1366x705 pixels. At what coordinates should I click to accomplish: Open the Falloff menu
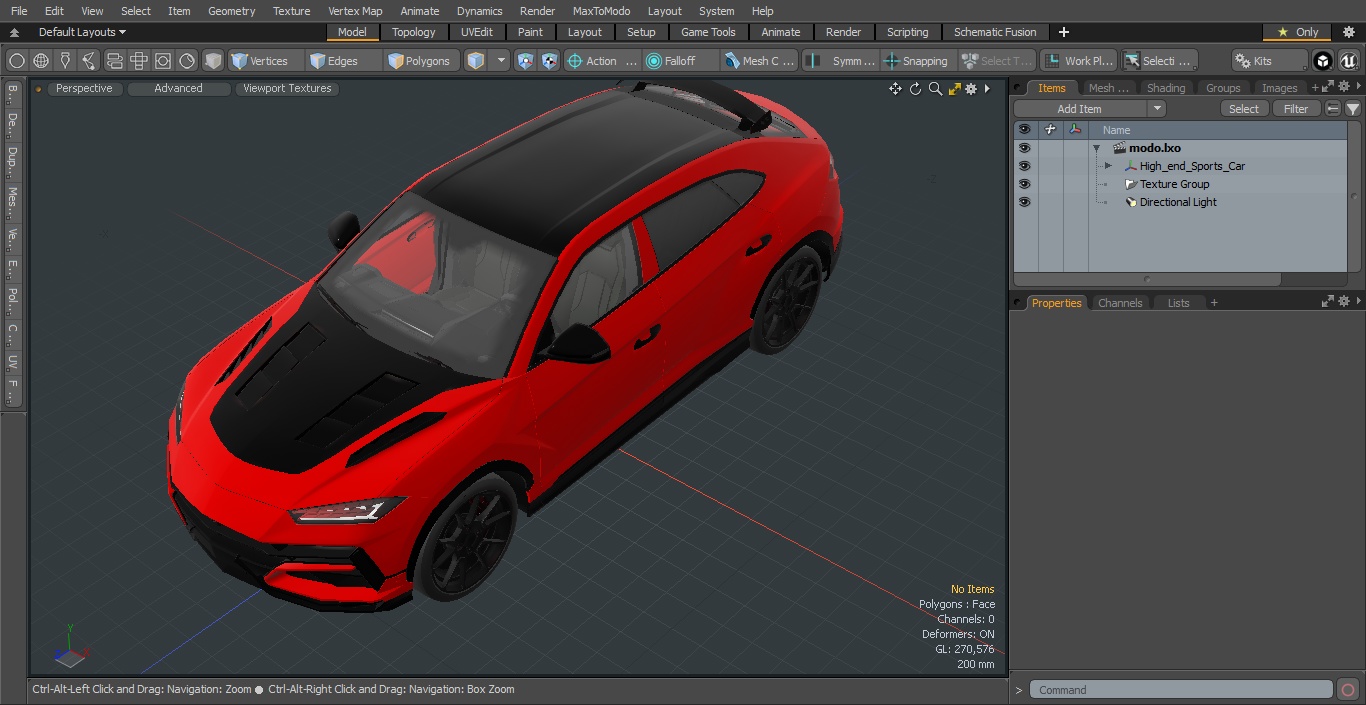(681, 61)
